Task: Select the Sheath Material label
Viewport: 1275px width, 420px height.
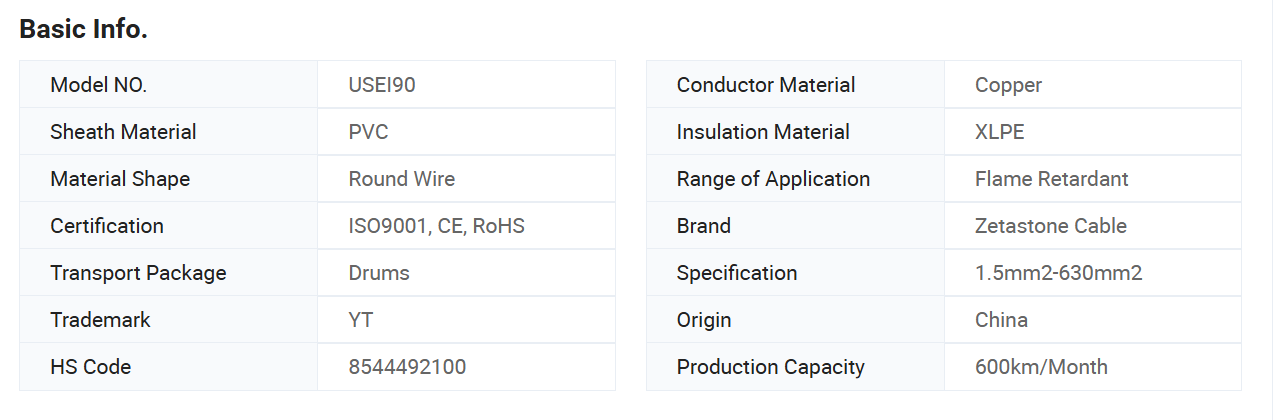Action: pyautogui.click(x=123, y=132)
